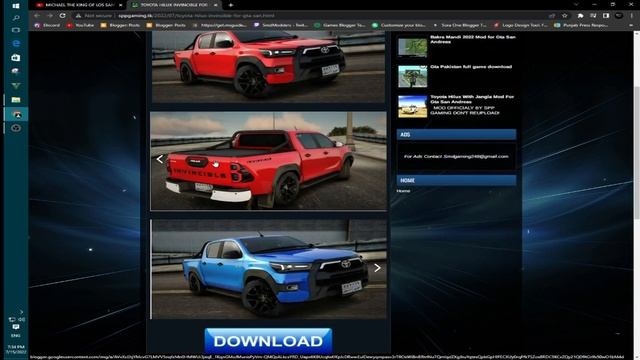Viewport: 640px width, 360px height.
Task: Open the Punjab Press bookmark
Action: [x=581, y=25]
